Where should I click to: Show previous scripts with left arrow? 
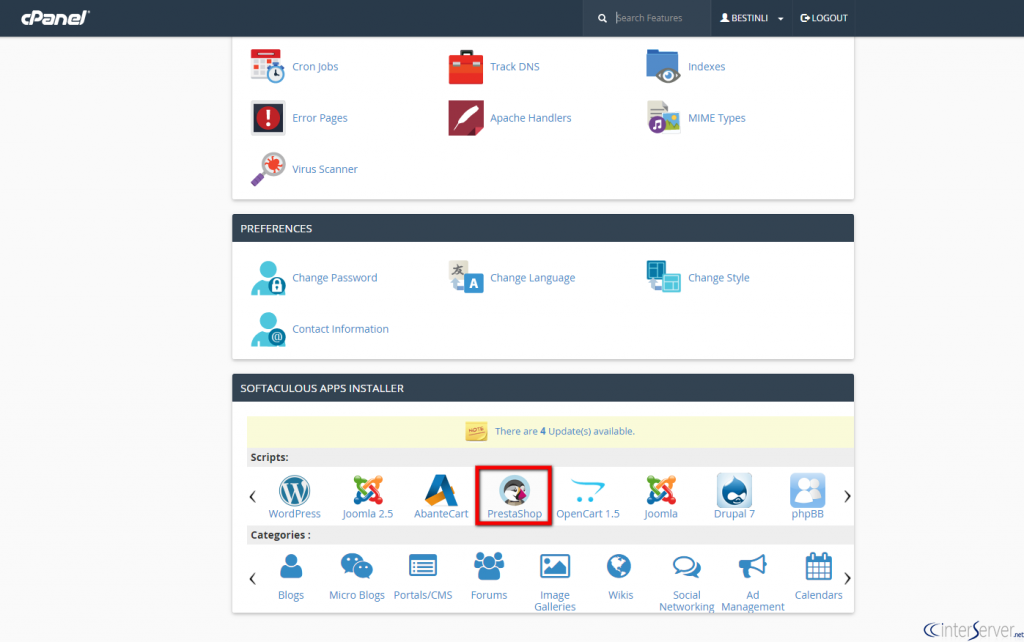253,496
